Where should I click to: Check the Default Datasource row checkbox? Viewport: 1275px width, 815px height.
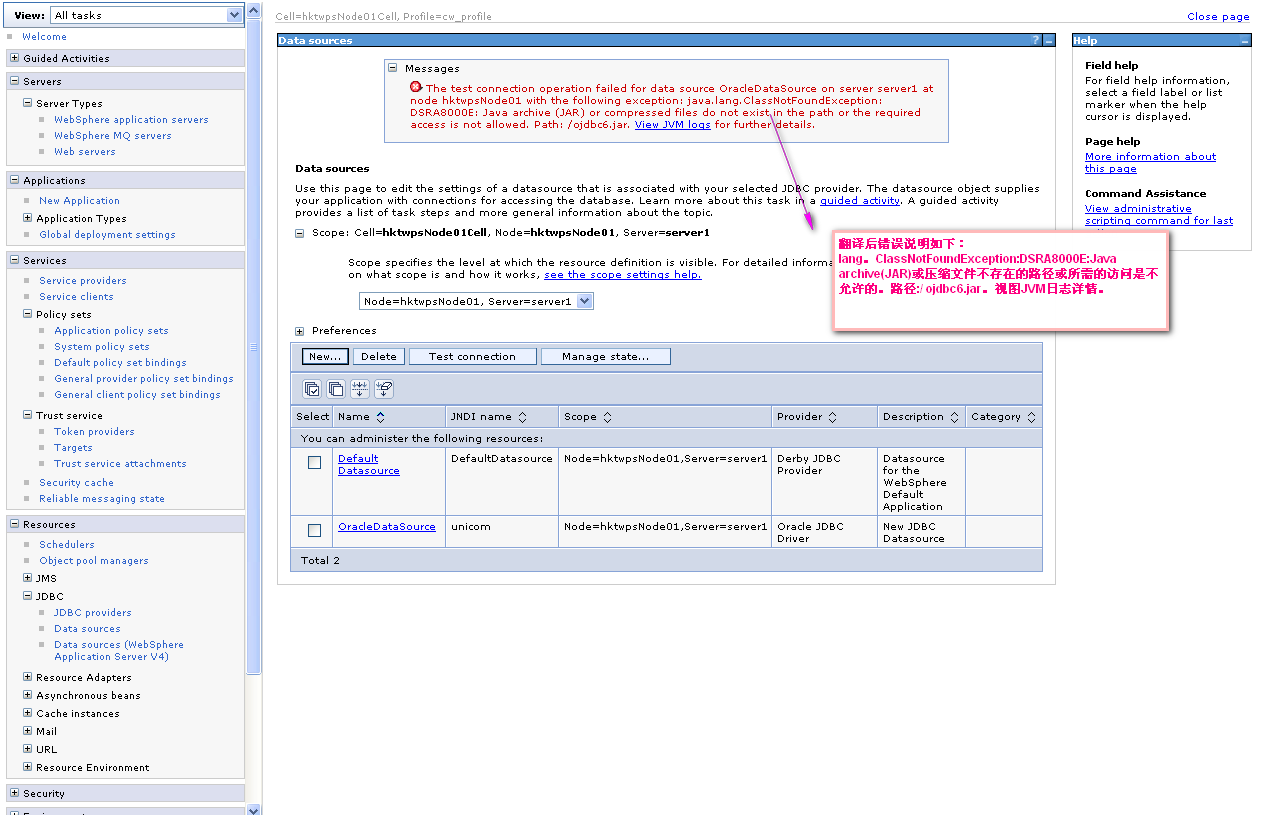coord(314,463)
